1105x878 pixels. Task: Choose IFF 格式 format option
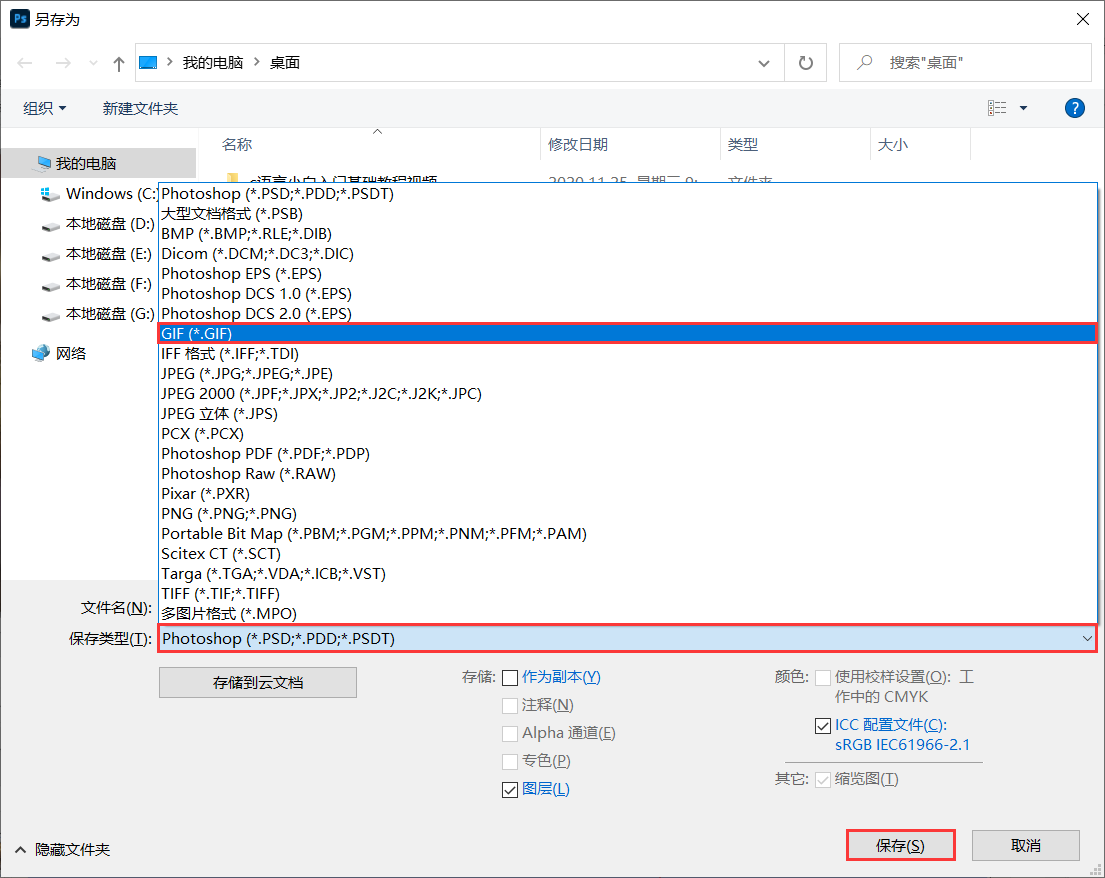627,354
